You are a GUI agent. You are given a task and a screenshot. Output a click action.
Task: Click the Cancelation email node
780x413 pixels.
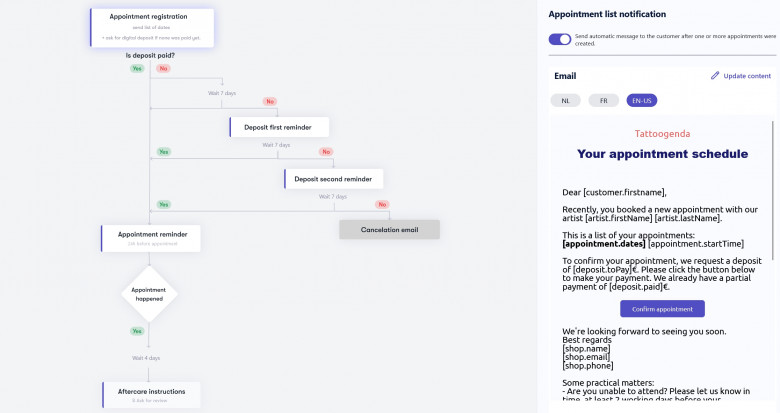coord(389,230)
